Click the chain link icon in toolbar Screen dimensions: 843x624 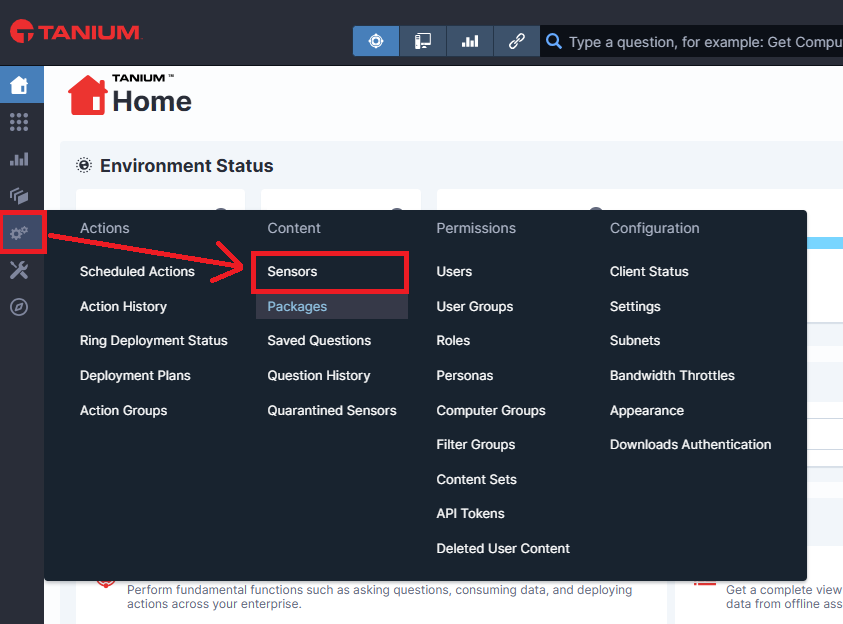pyautogui.click(x=516, y=41)
